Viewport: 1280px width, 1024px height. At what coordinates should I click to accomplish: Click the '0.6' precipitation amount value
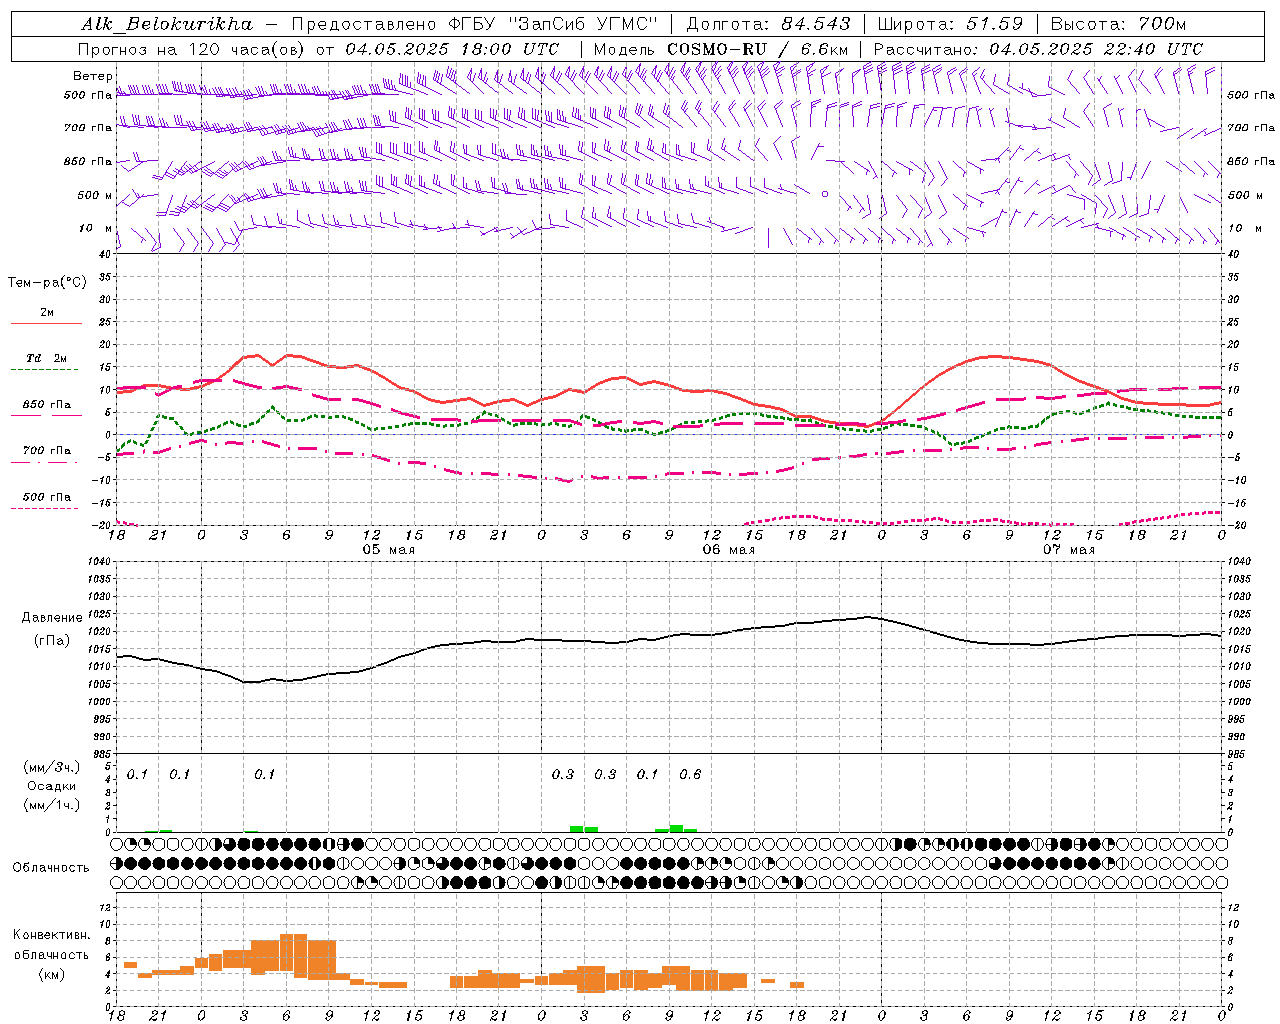point(690,774)
